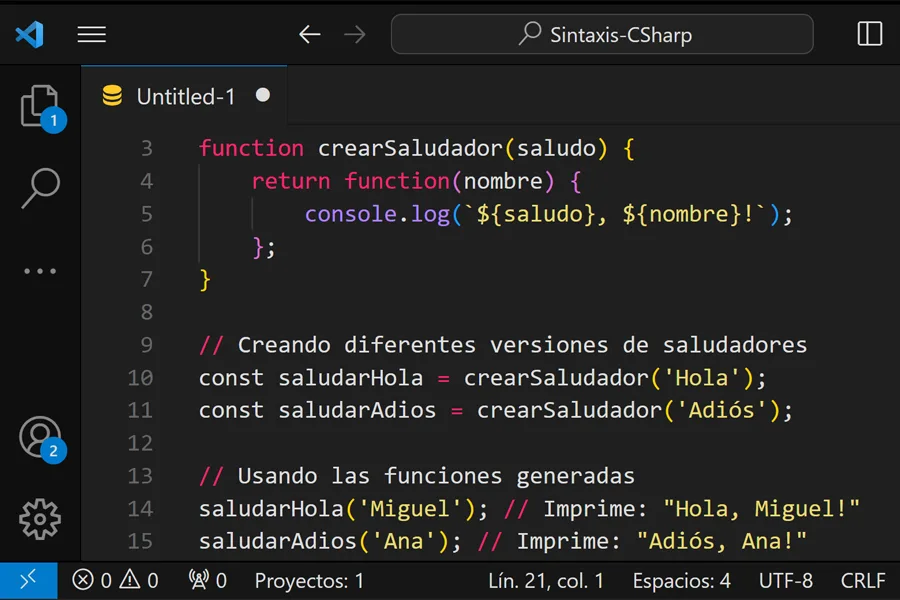The image size is (900, 600).
Task: Change end of line sequence CRLF
Action: click(x=862, y=580)
